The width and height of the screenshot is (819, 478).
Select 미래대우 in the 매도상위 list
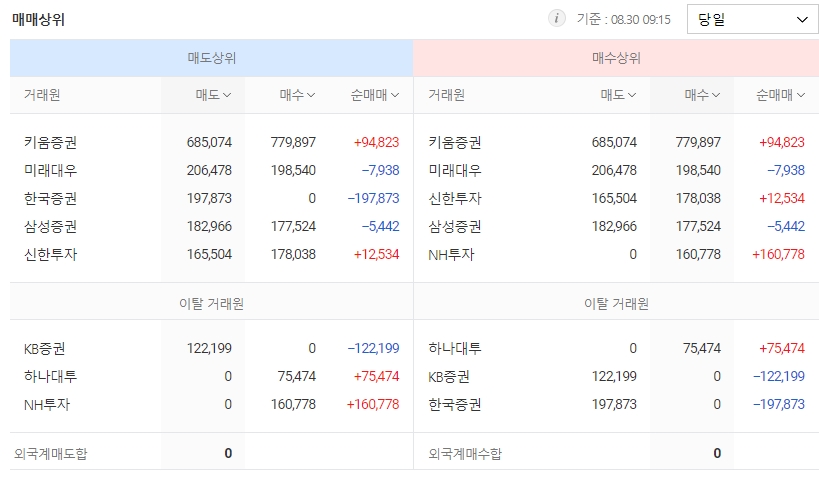pos(50,170)
